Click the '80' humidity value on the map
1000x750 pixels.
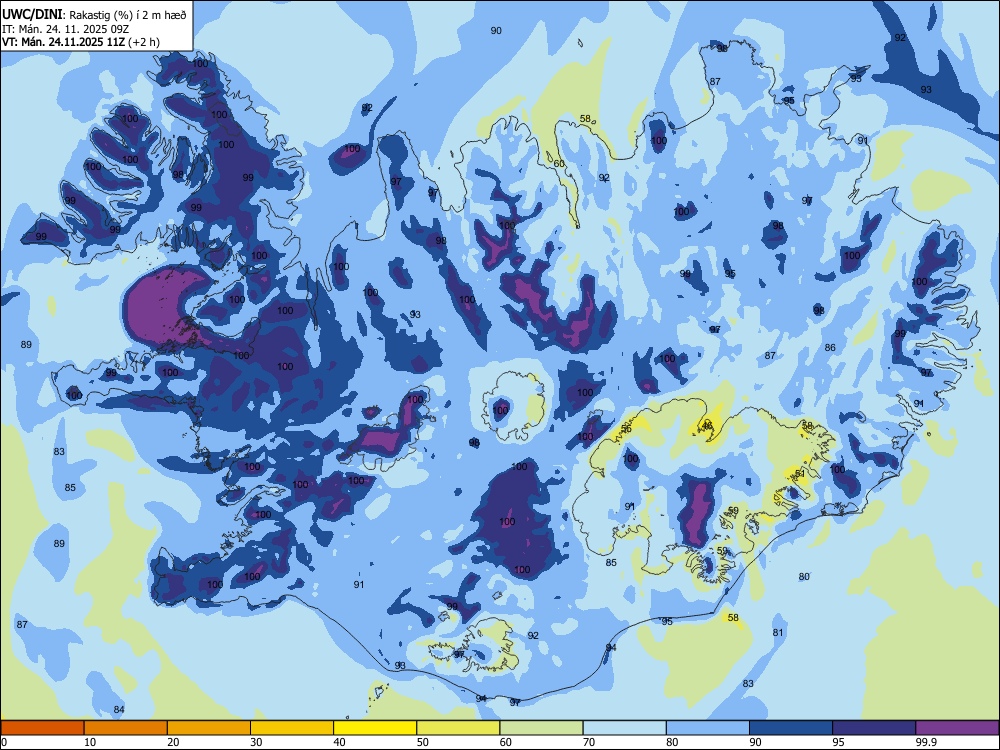point(804,577)
